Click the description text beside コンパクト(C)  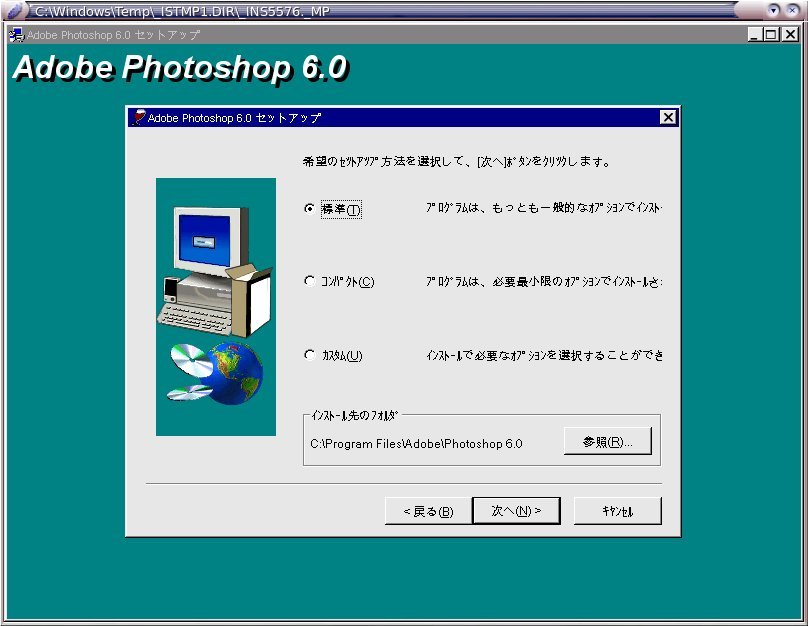click(544, 281)
